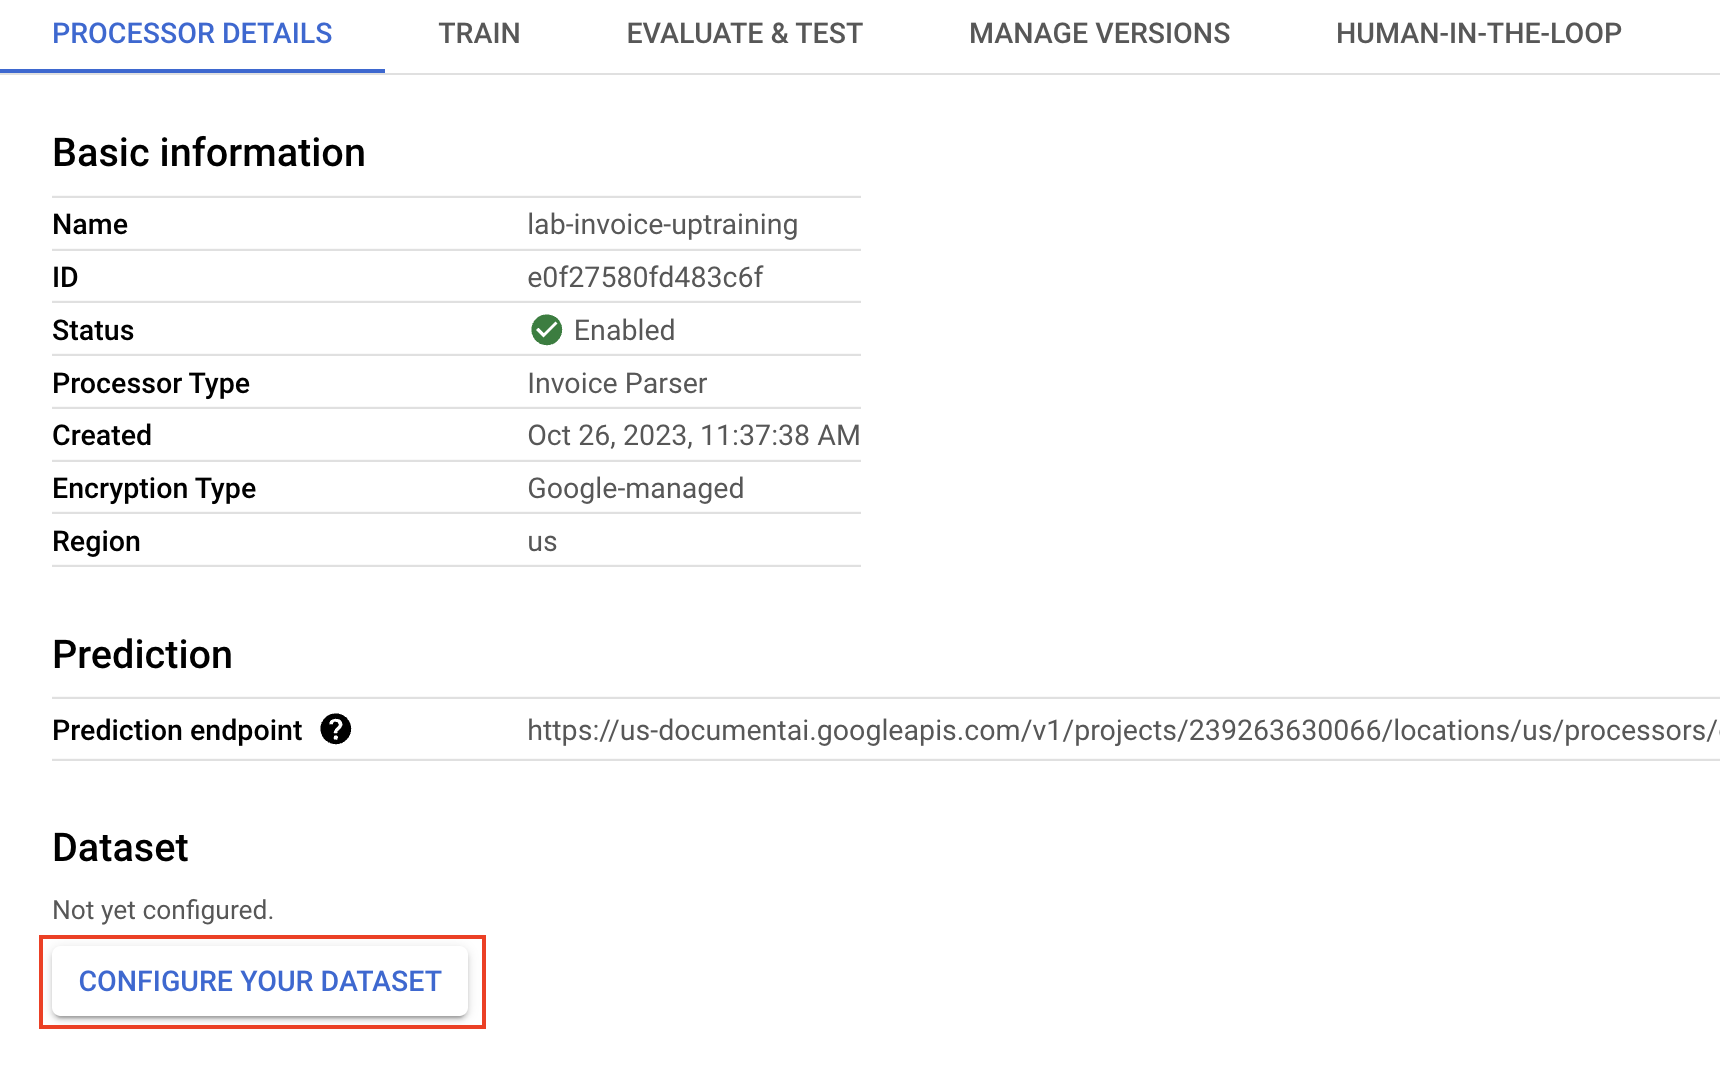Go to the Evaluate & Test tab

pyautogui.click(x=744, y=34)
